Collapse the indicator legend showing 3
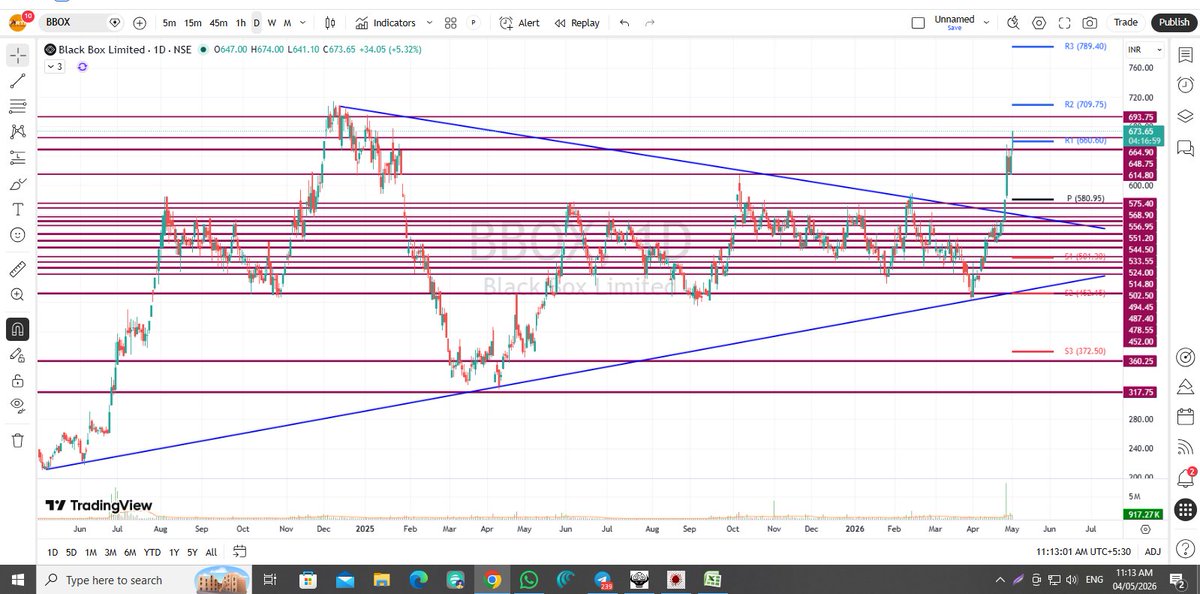The image size is (1200, 594). click(x=53, y=66)
